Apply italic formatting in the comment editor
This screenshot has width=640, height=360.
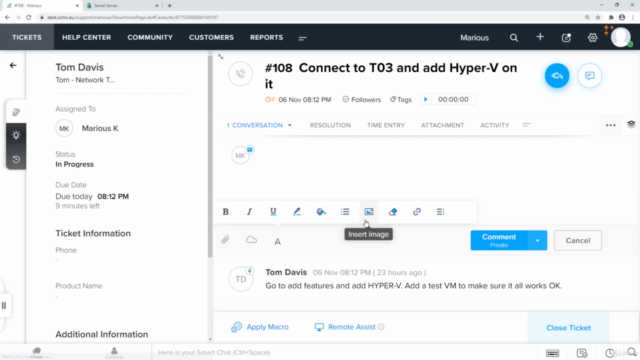pyautogui.click(x=249, y=212)
